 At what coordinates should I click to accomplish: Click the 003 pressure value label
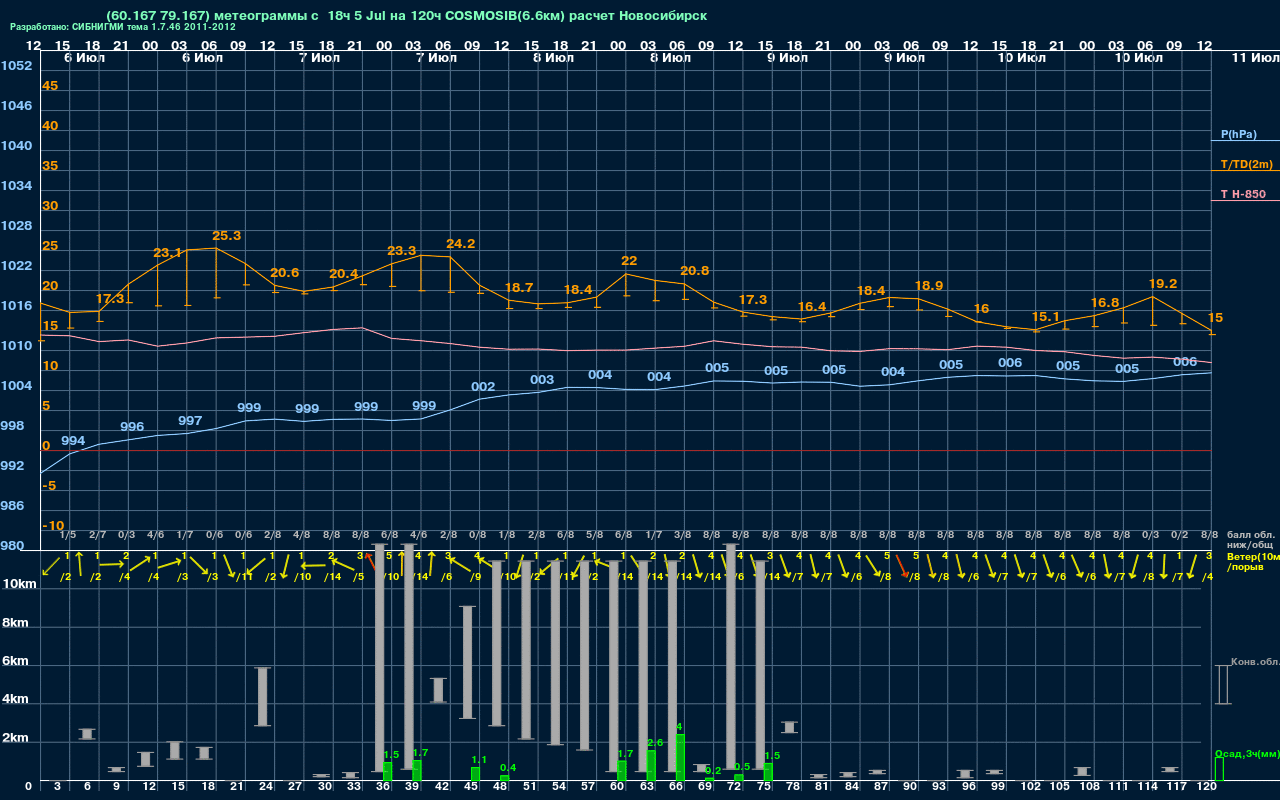click(x=542, y=380)
